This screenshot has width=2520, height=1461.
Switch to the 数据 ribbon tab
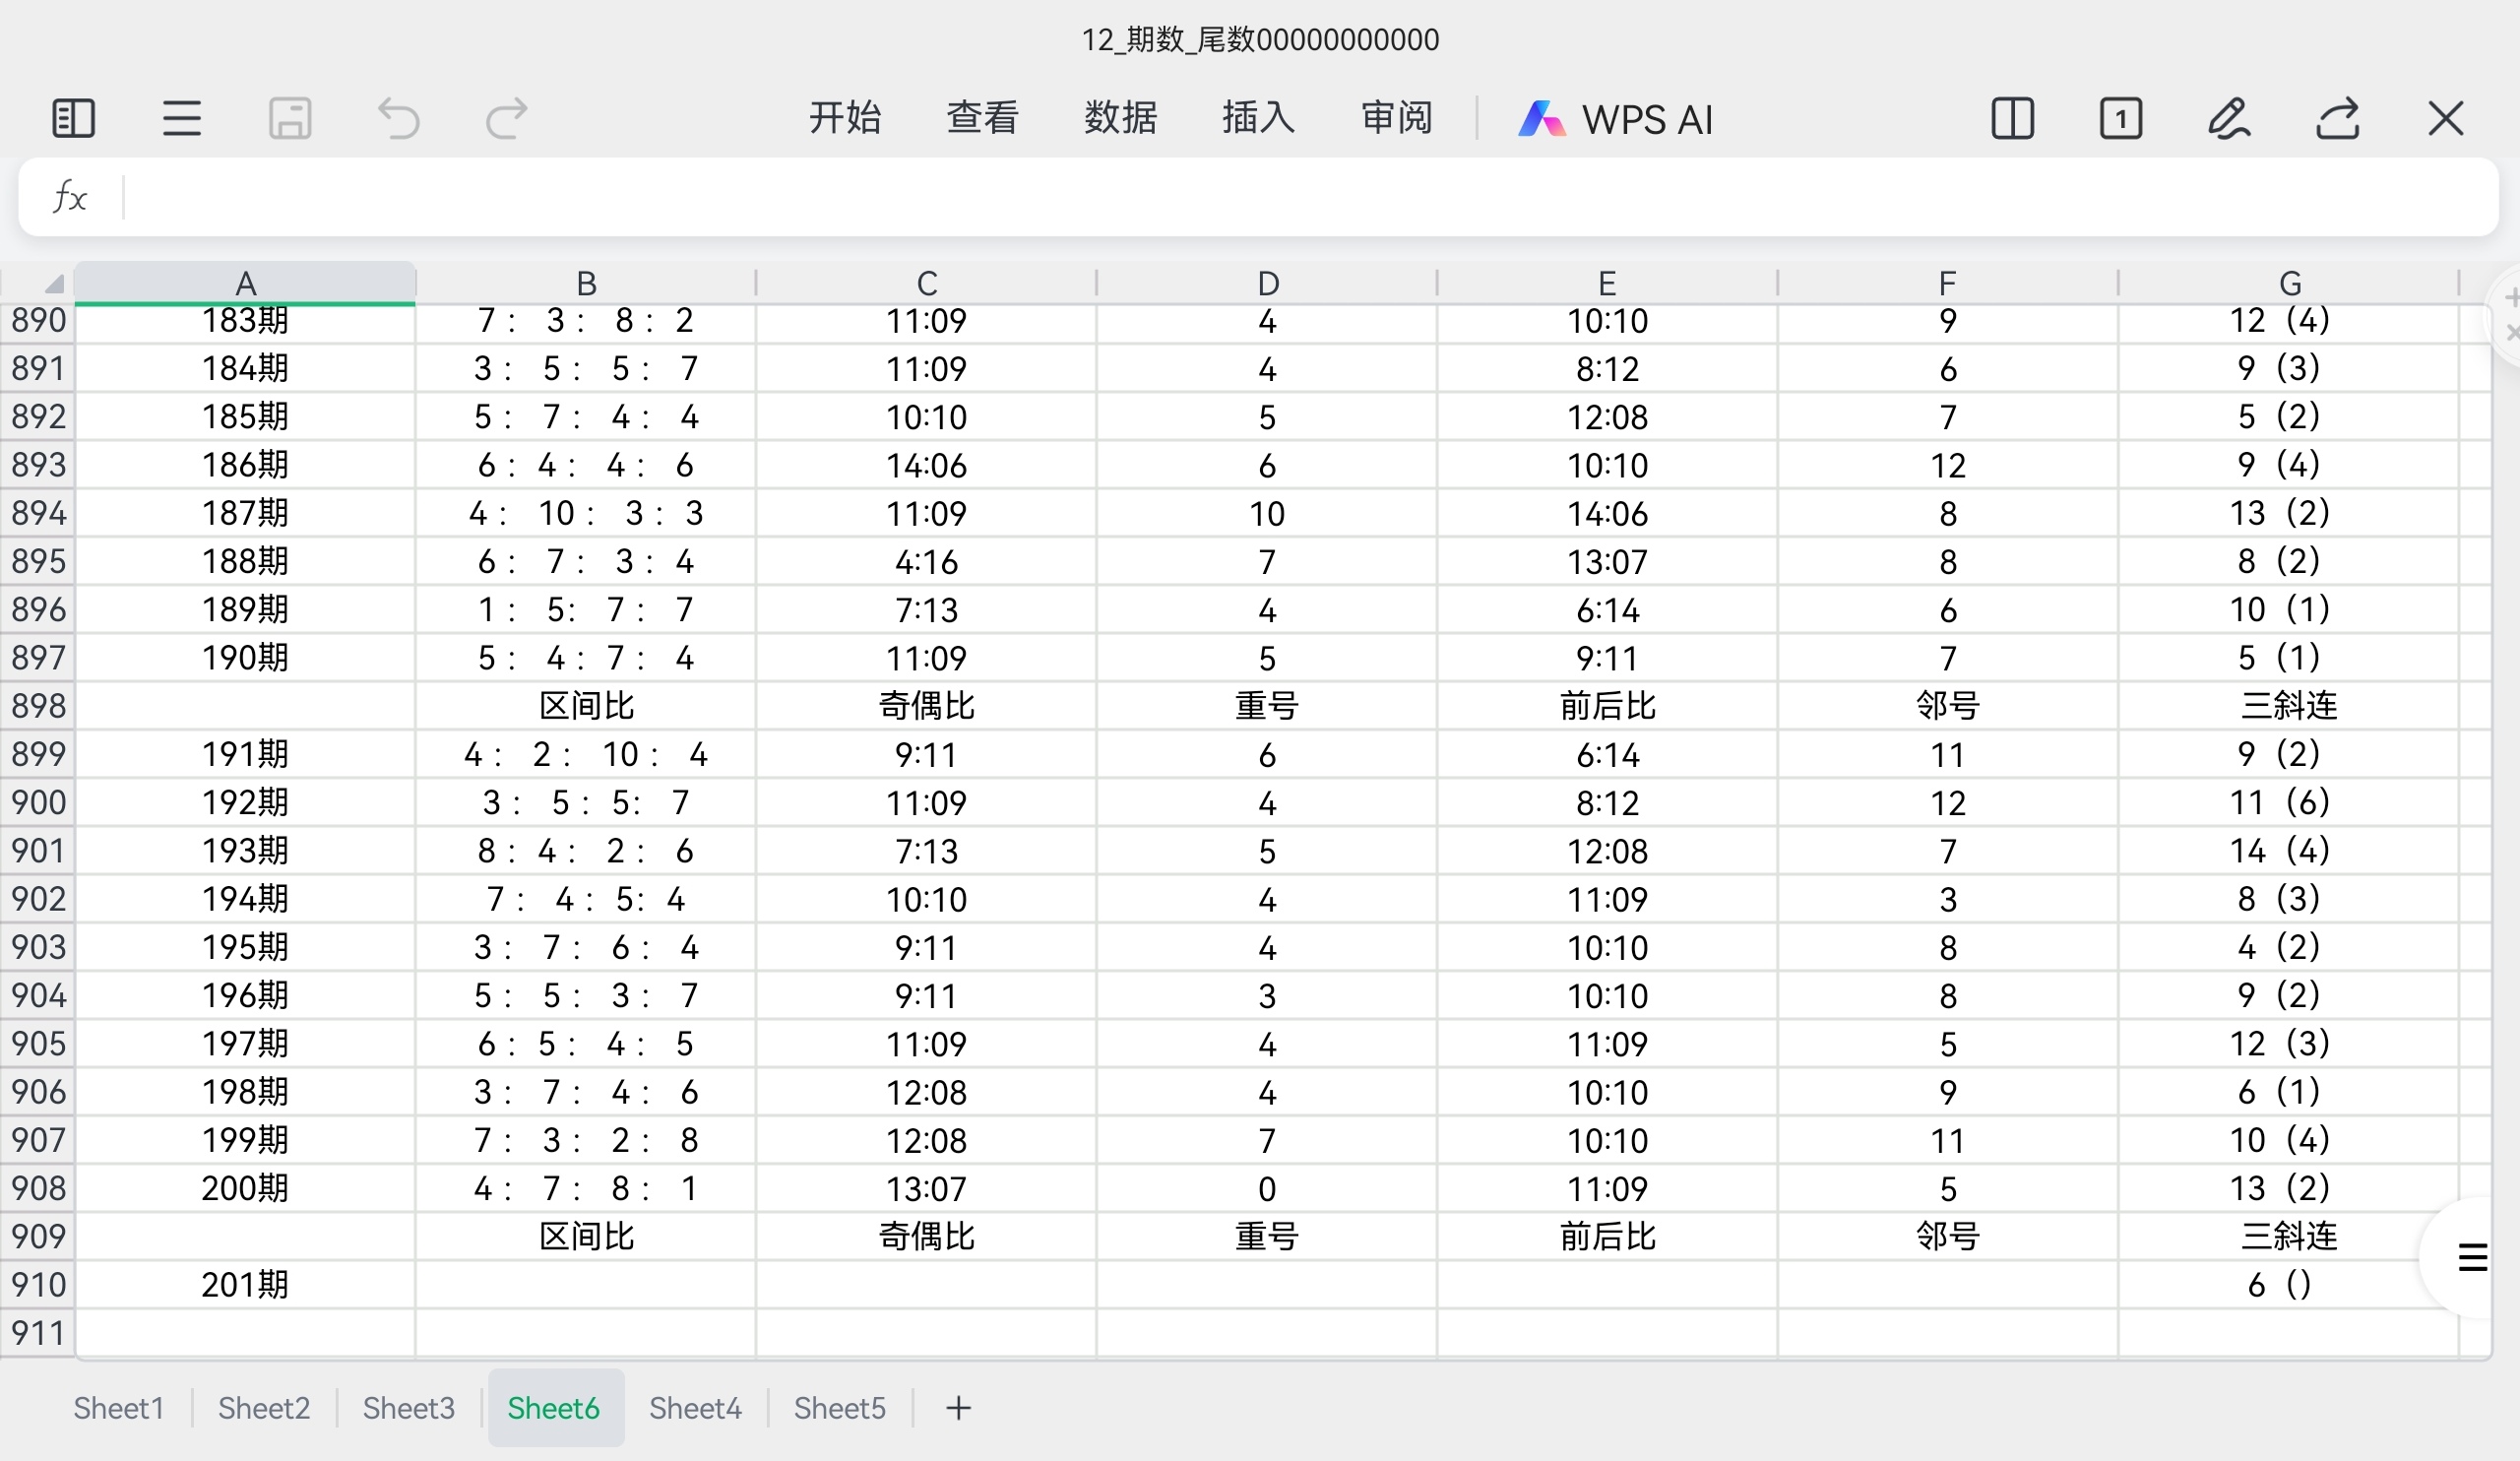(1120, 118)
